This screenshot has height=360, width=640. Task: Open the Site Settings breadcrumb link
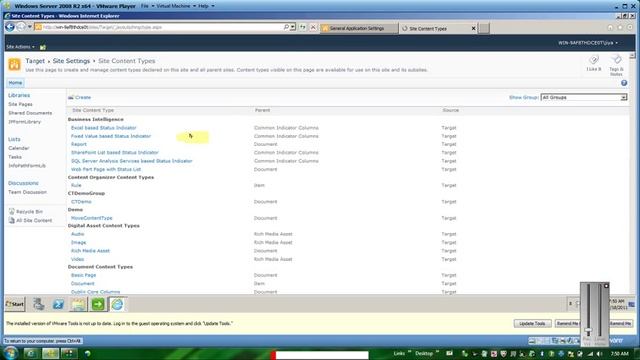pyautogui.click(x=71, y=61)
